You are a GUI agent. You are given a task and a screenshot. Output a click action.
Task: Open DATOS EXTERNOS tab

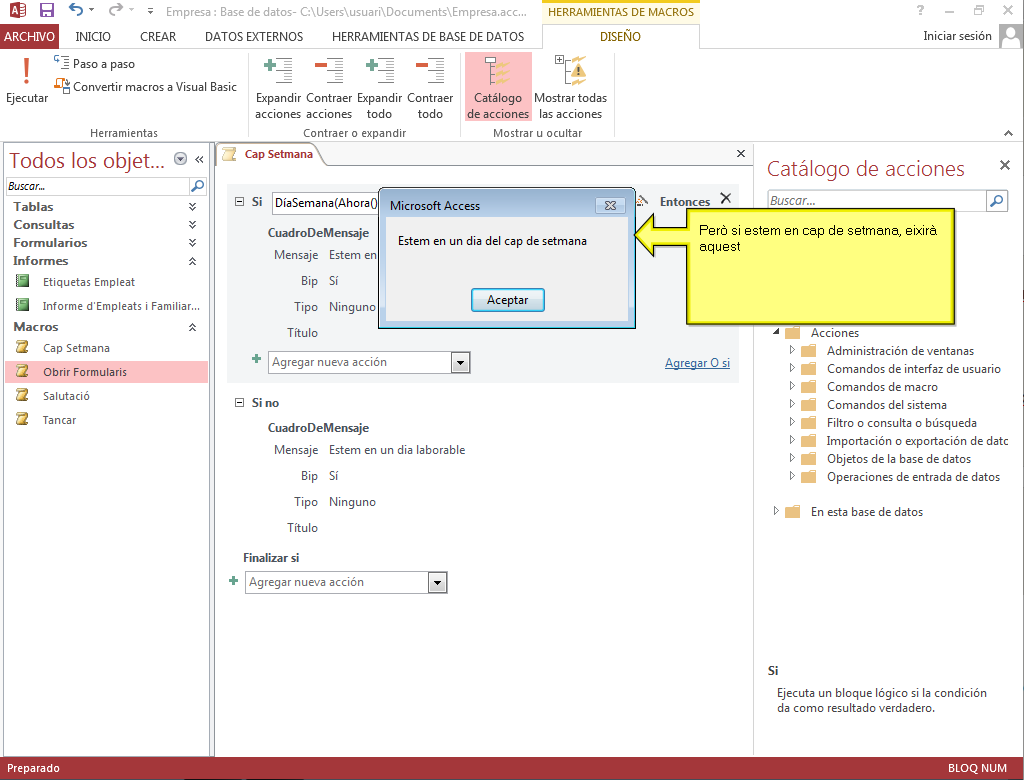[x=254, y=37]
